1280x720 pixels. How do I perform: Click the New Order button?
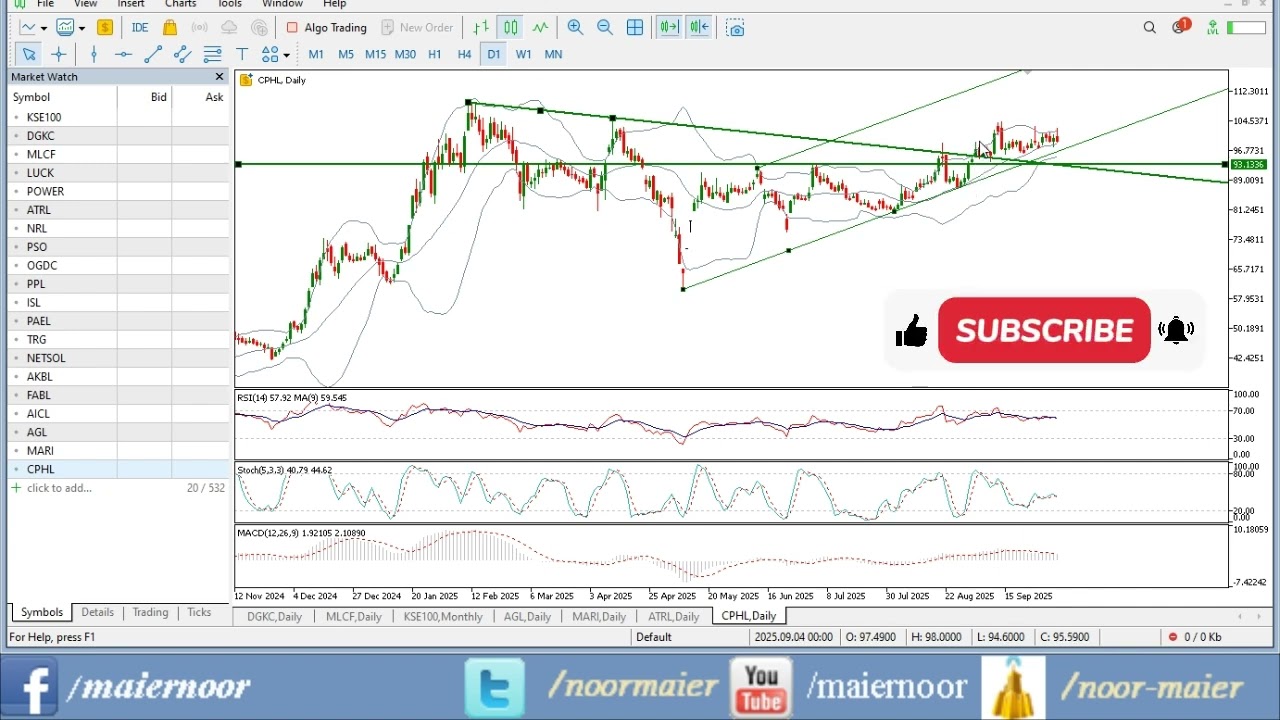(x=417, y=28)
